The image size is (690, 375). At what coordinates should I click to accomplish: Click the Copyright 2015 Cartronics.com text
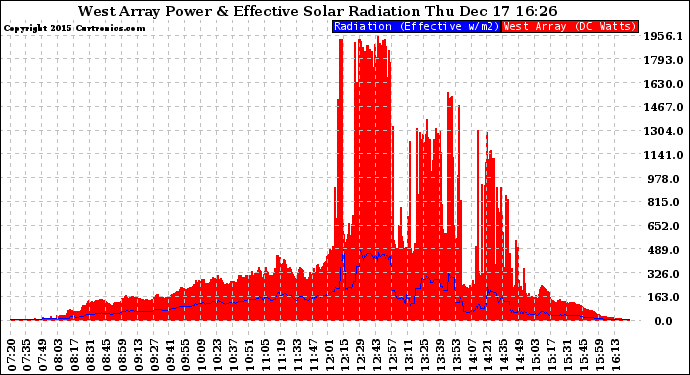click(x=74, y=28)
